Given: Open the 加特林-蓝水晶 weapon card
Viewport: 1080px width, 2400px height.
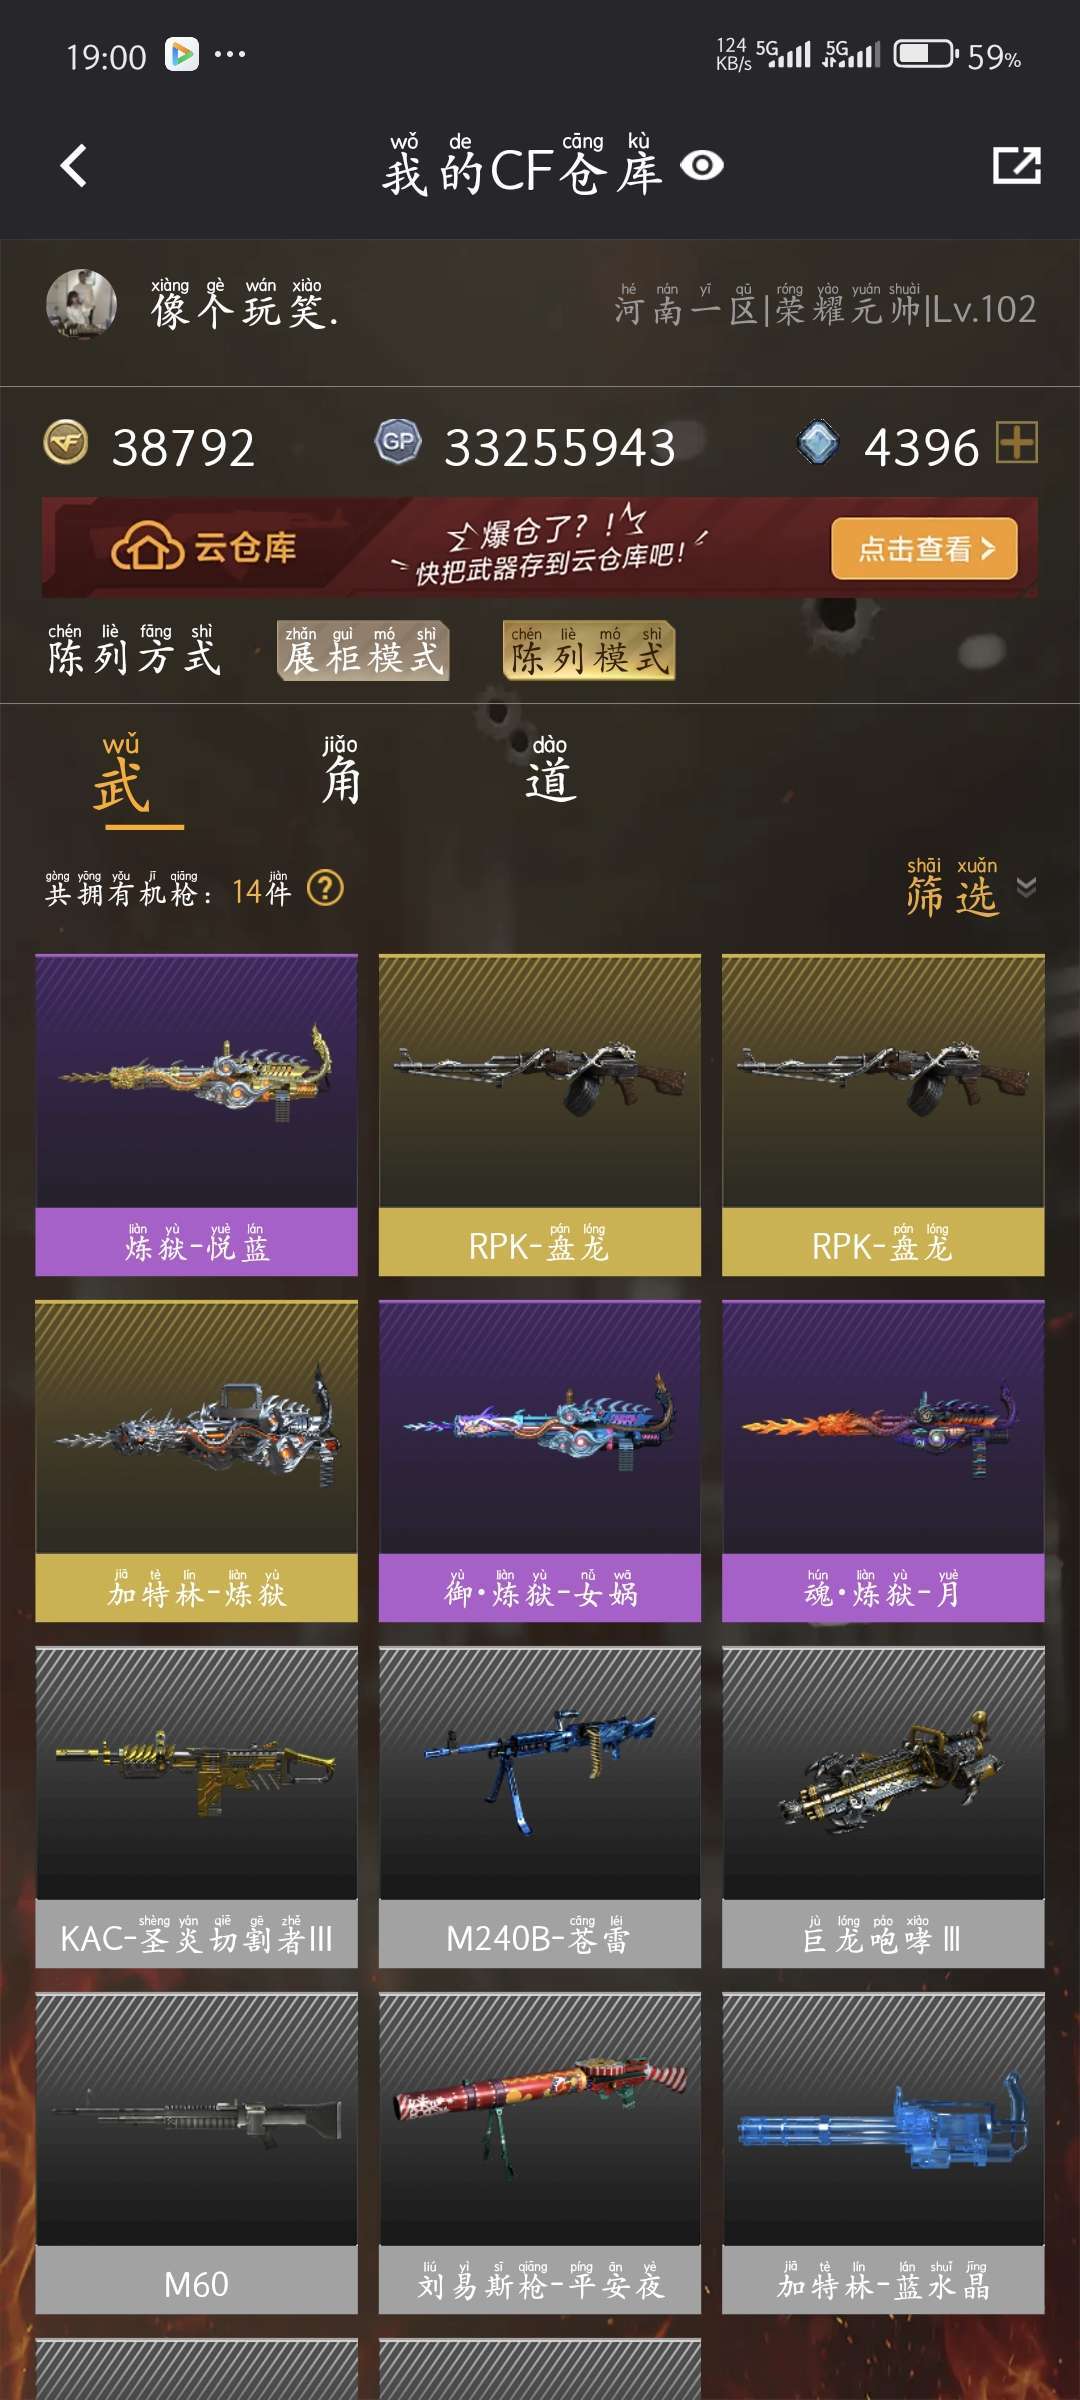Looking at the screenshot, I should 883,2153.
